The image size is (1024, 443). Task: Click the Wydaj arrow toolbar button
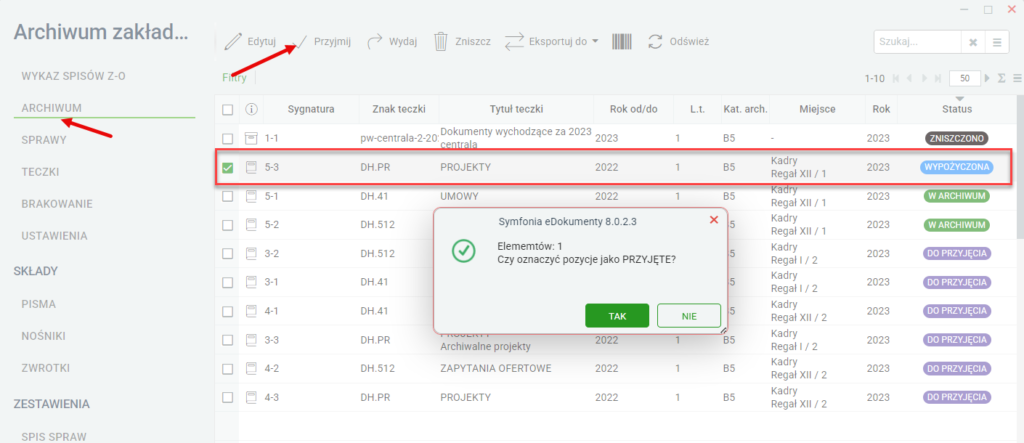tap(392, 42)
